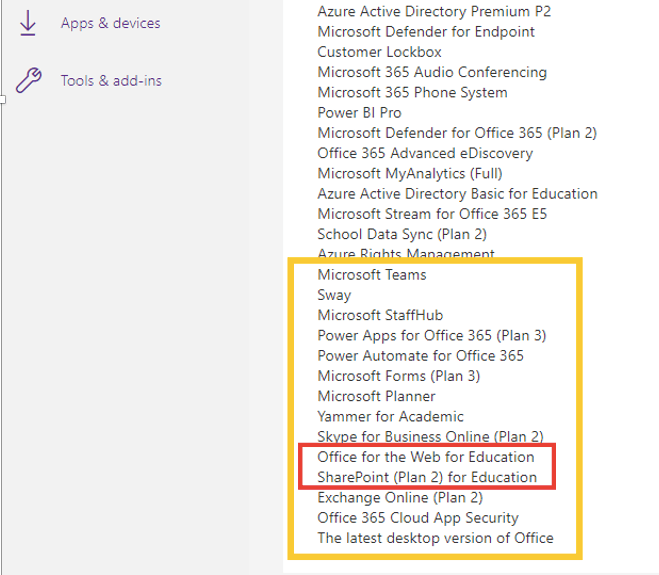Open the Apps & devices link
Viewport: 659px width, 575px height.
(x=111, y=23)
